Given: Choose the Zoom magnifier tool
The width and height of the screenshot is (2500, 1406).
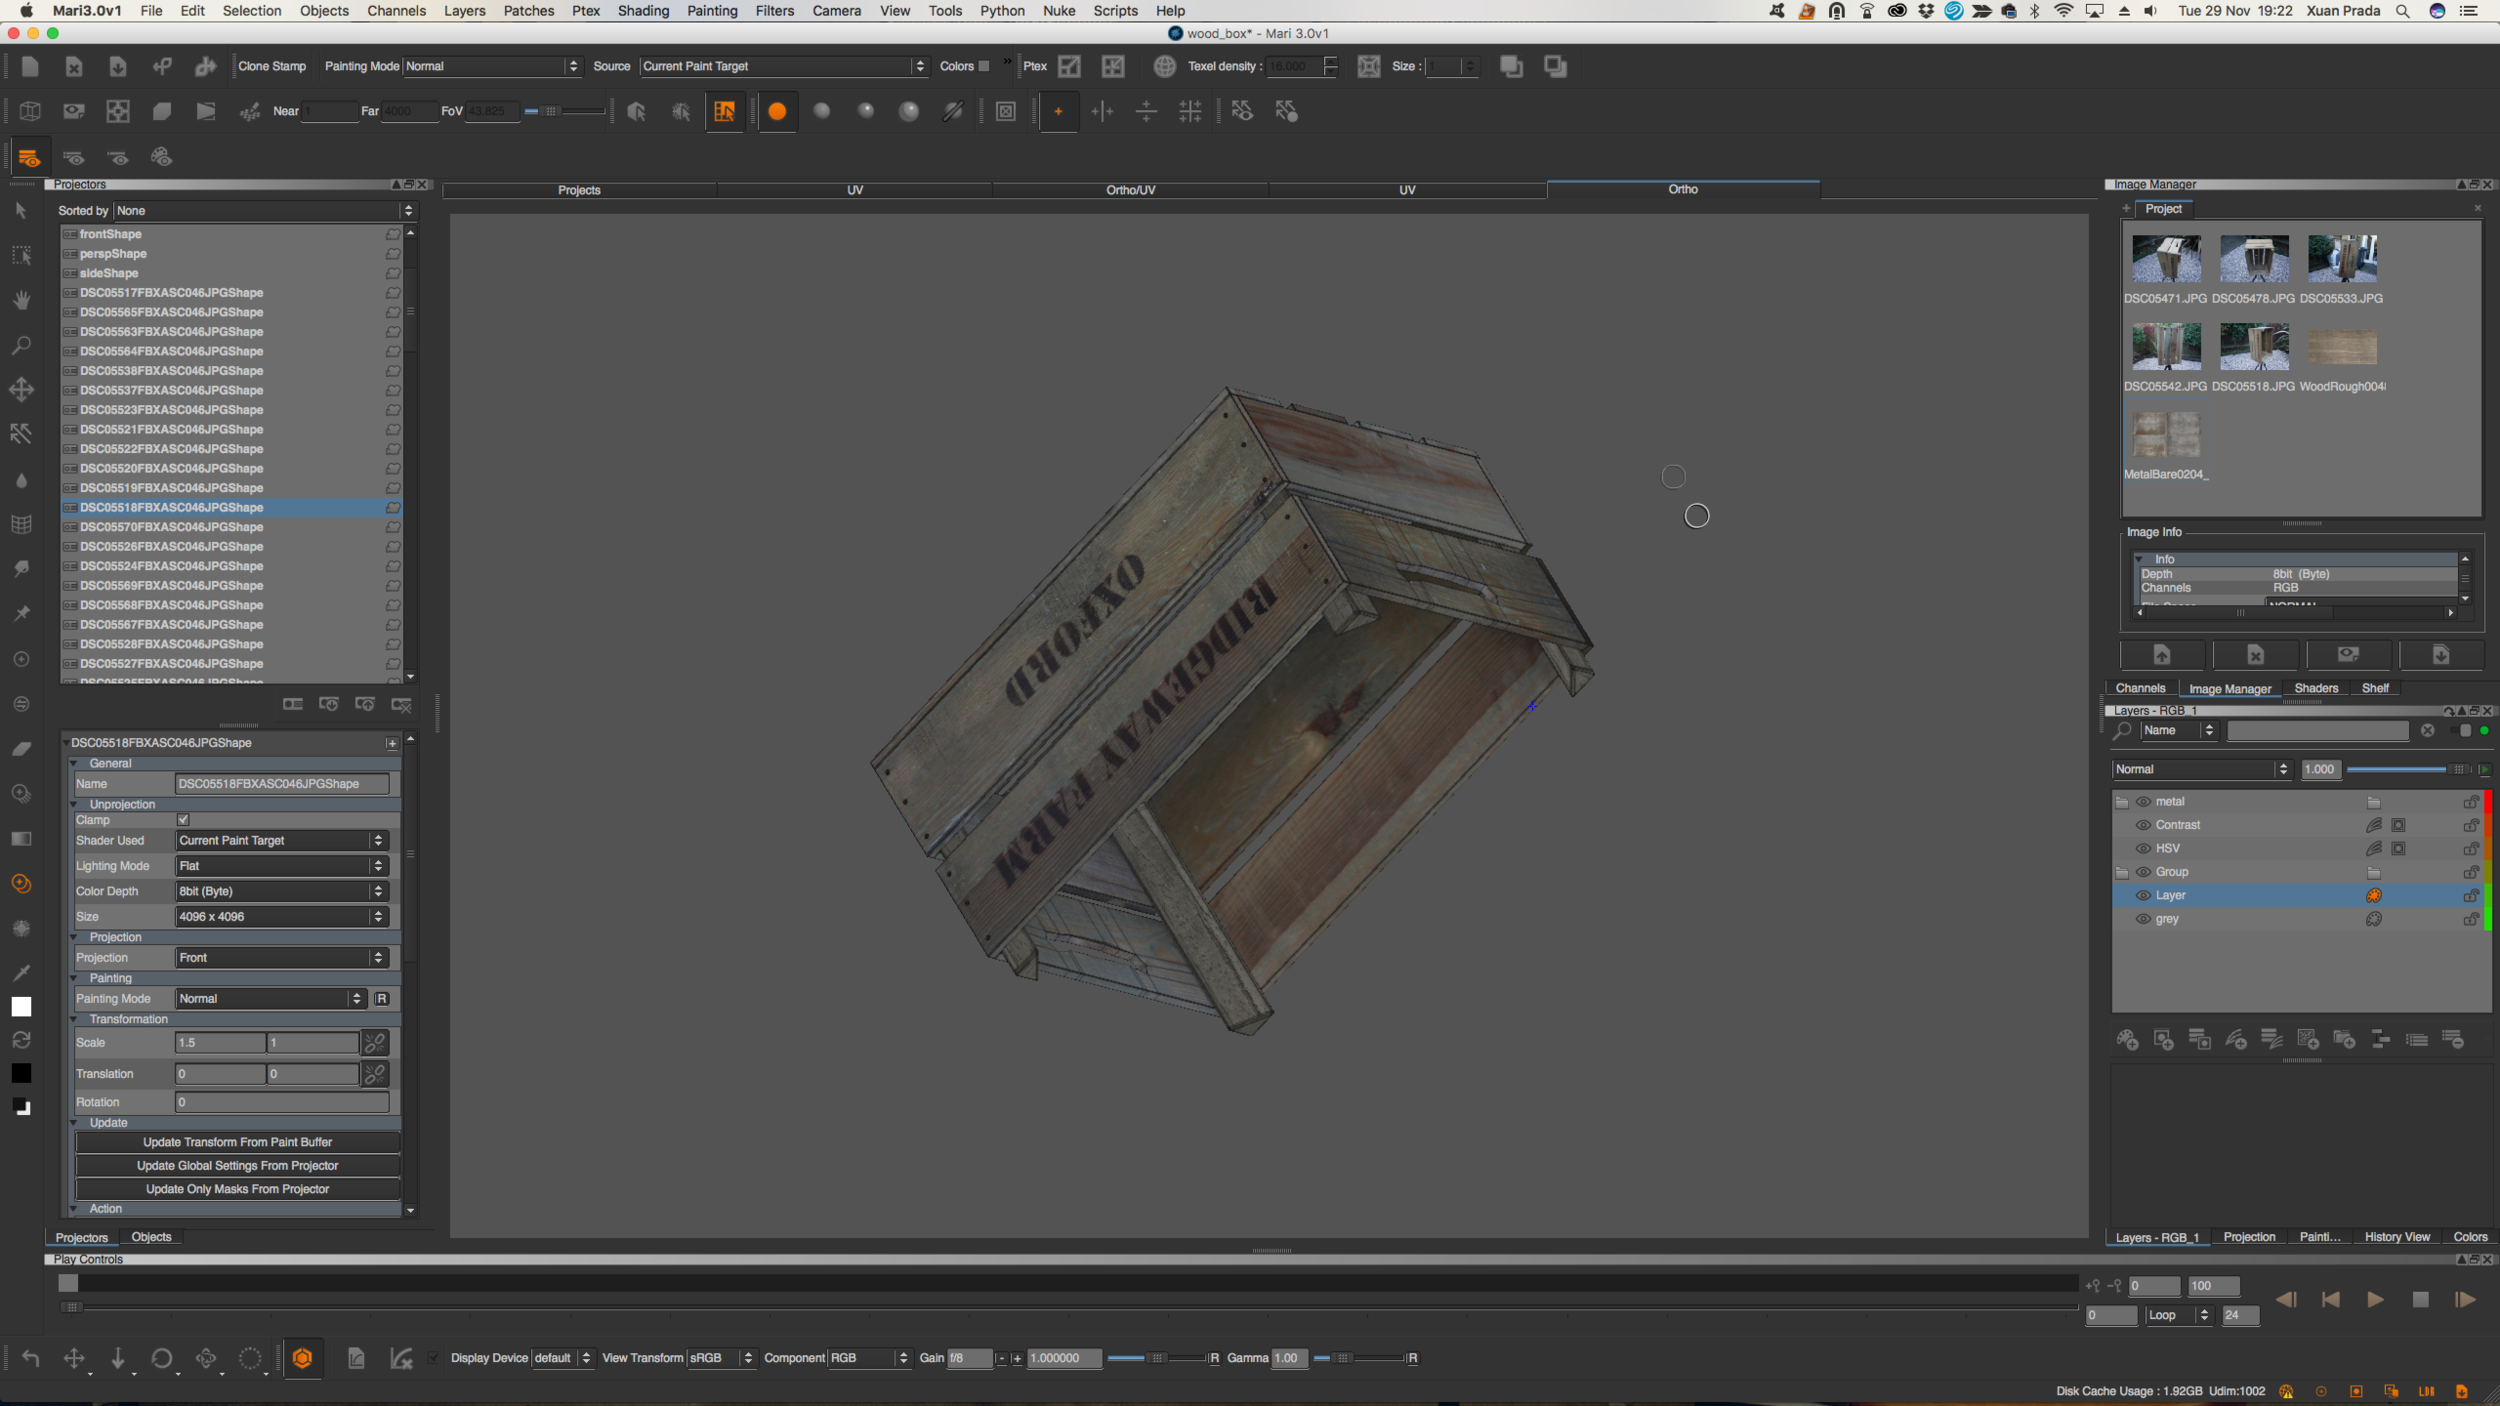Looking at the screenshot, I should [x=21, y=345].
